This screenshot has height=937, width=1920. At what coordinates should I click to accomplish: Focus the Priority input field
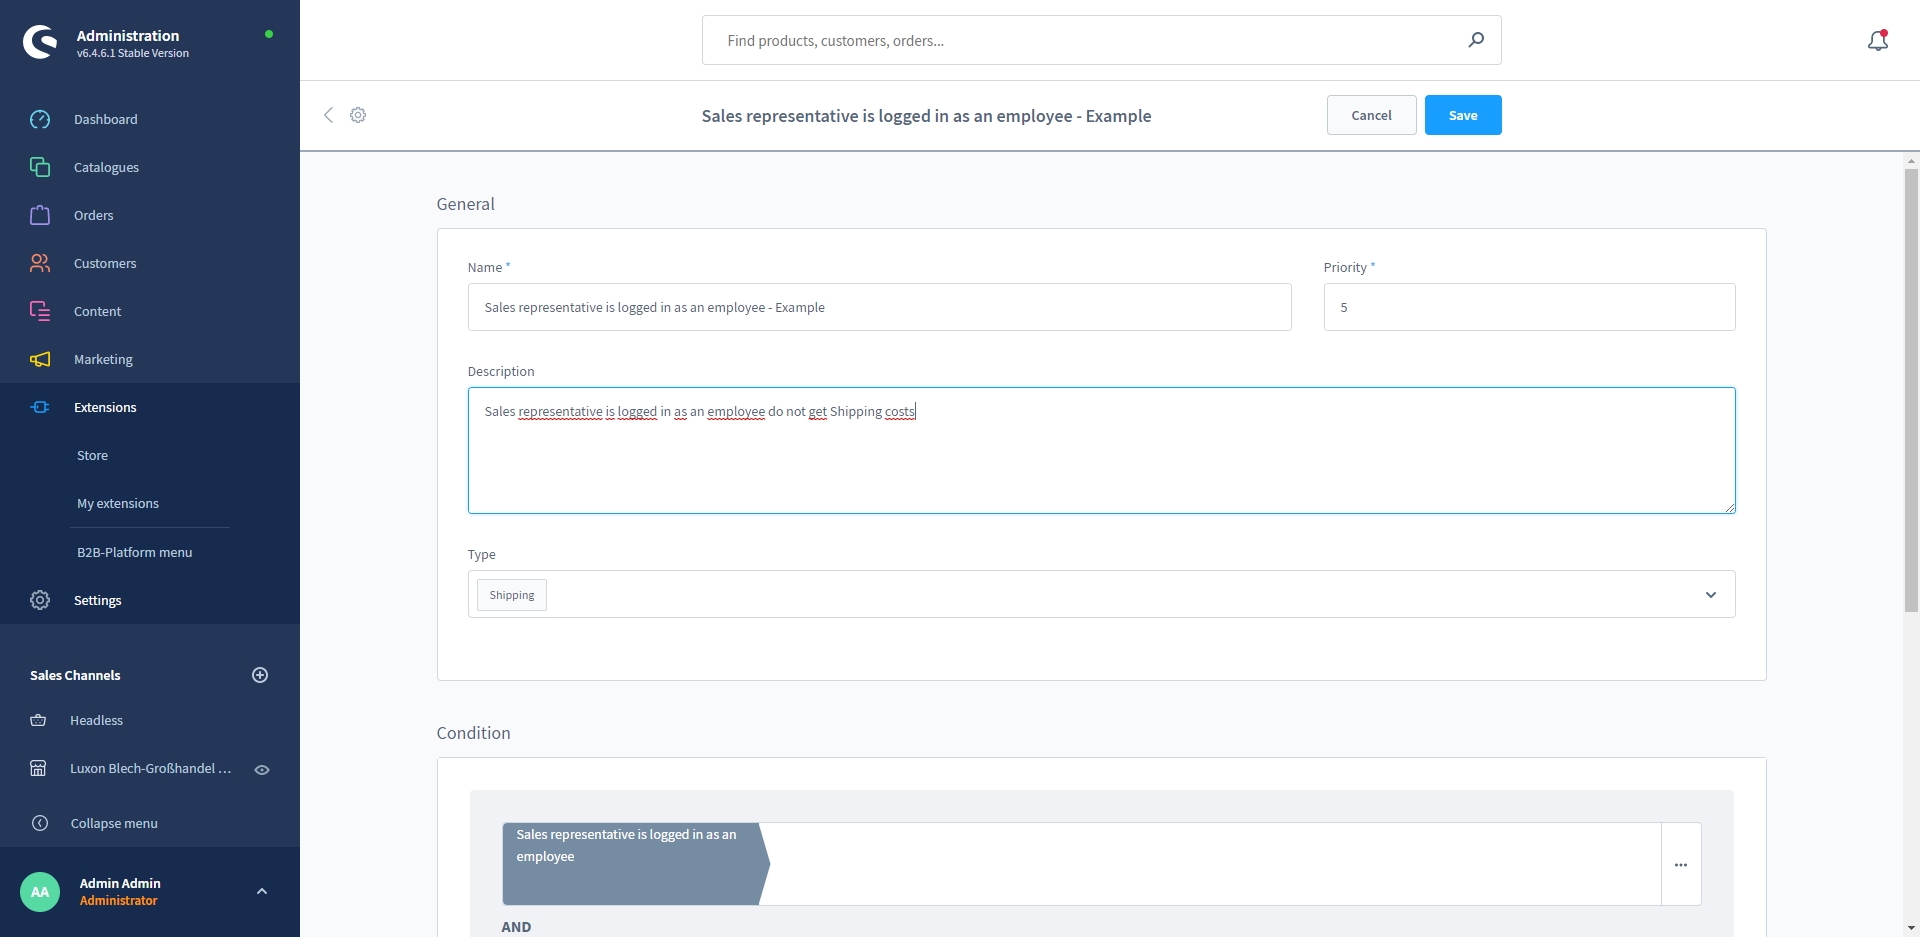pyautogui.click(x=1528, y=307)
